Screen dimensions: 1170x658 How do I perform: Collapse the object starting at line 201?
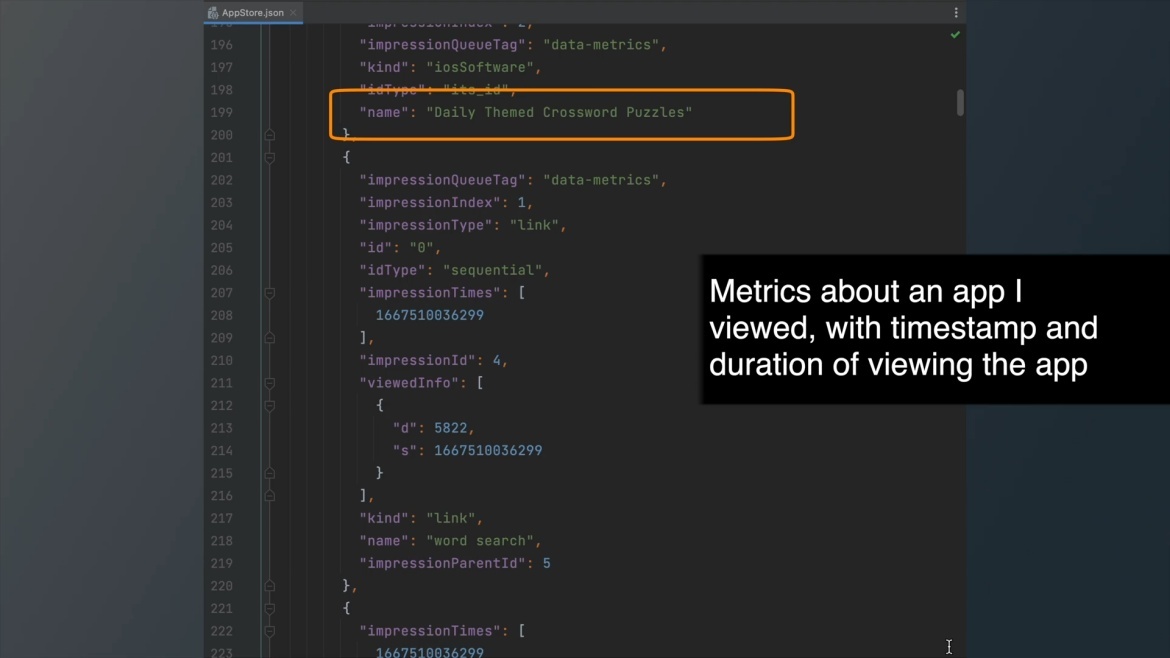click(269, 157)
